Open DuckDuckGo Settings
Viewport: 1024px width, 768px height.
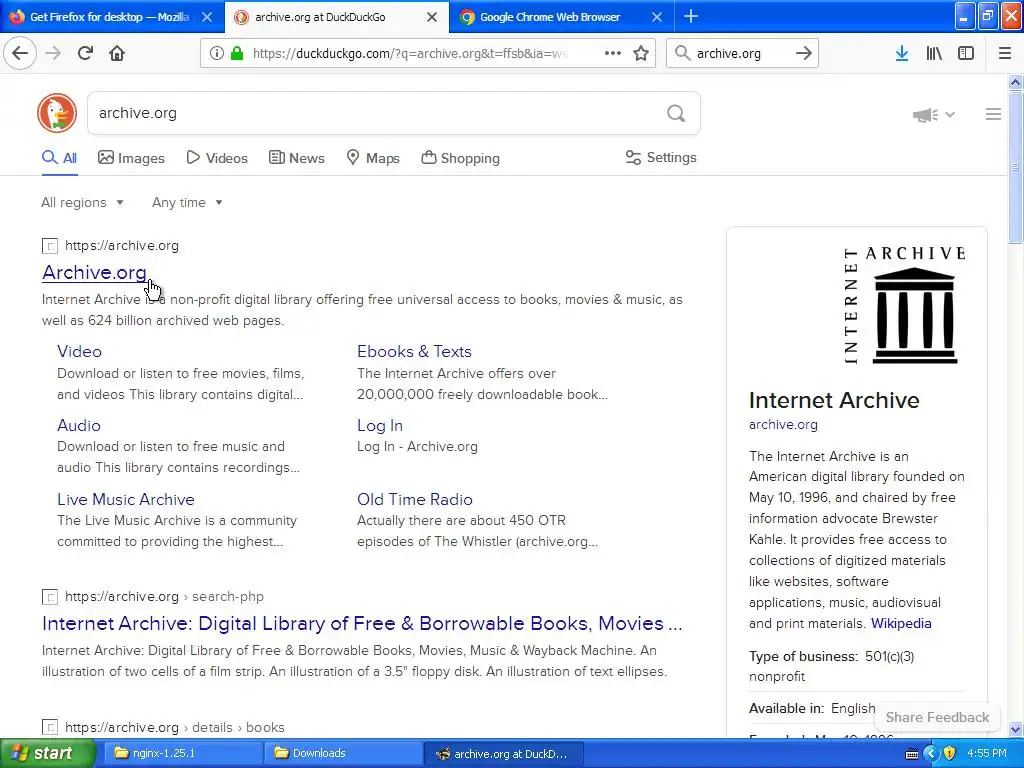click(x=661, y=157)
